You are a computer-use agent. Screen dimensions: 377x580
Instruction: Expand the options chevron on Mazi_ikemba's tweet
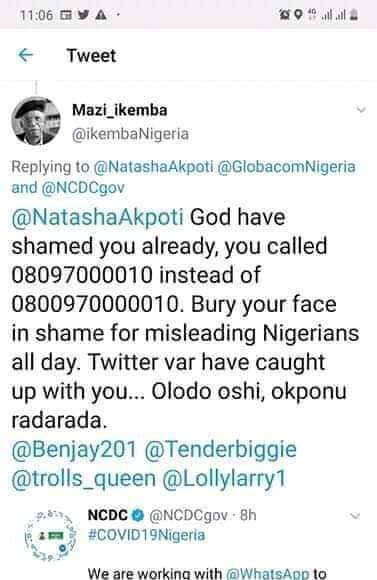[361, 109]
